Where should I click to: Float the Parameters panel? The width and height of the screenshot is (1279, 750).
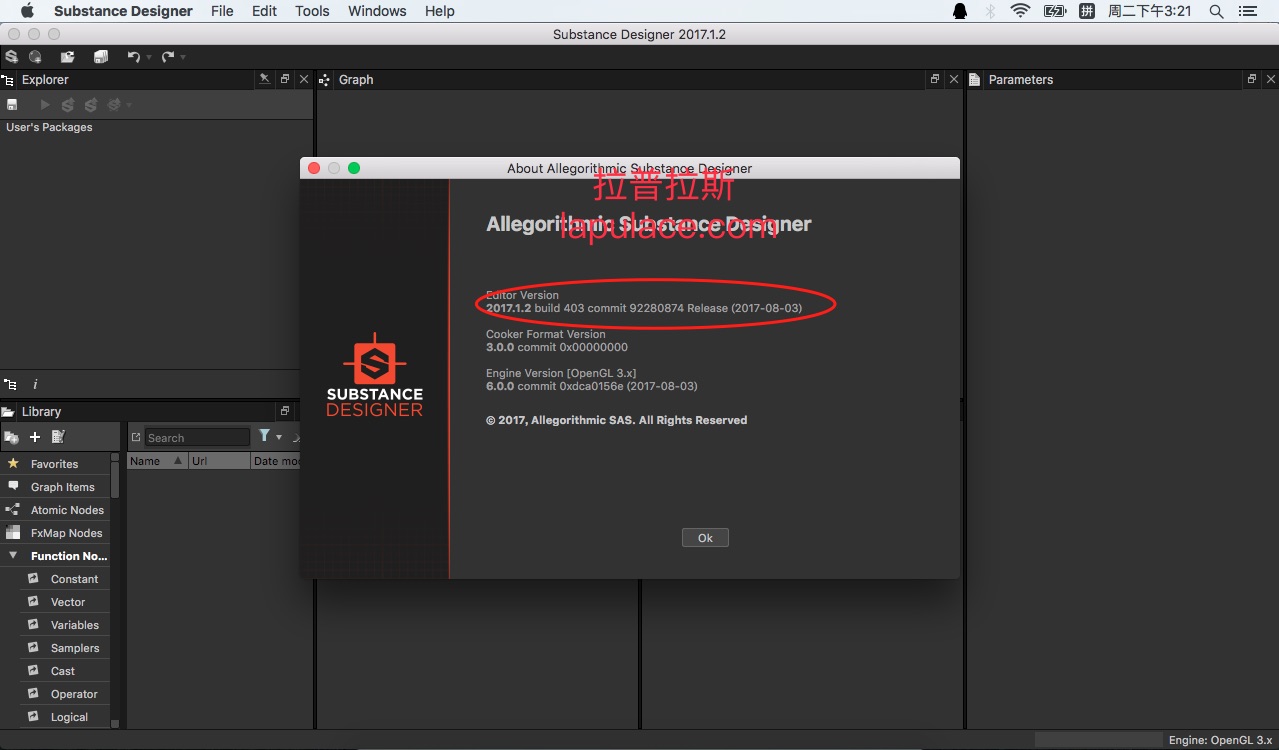[1251, 79]
